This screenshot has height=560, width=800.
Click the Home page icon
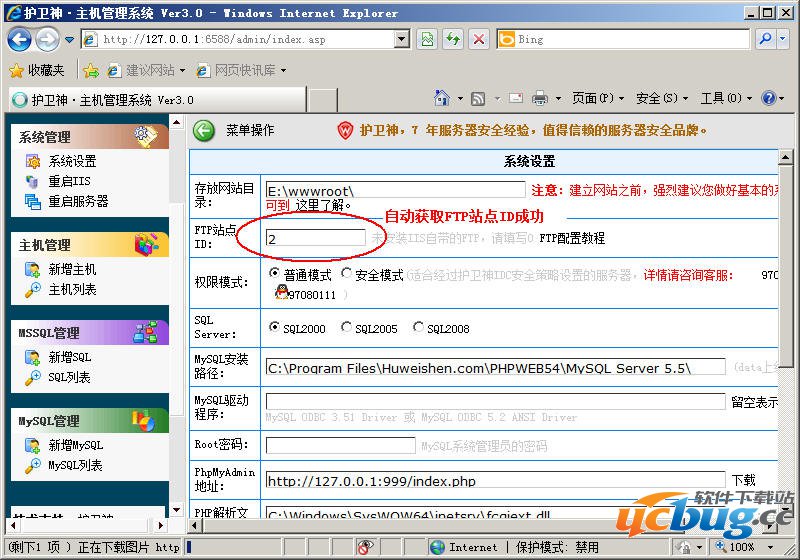pyautogui.click(x=442, y=97)
